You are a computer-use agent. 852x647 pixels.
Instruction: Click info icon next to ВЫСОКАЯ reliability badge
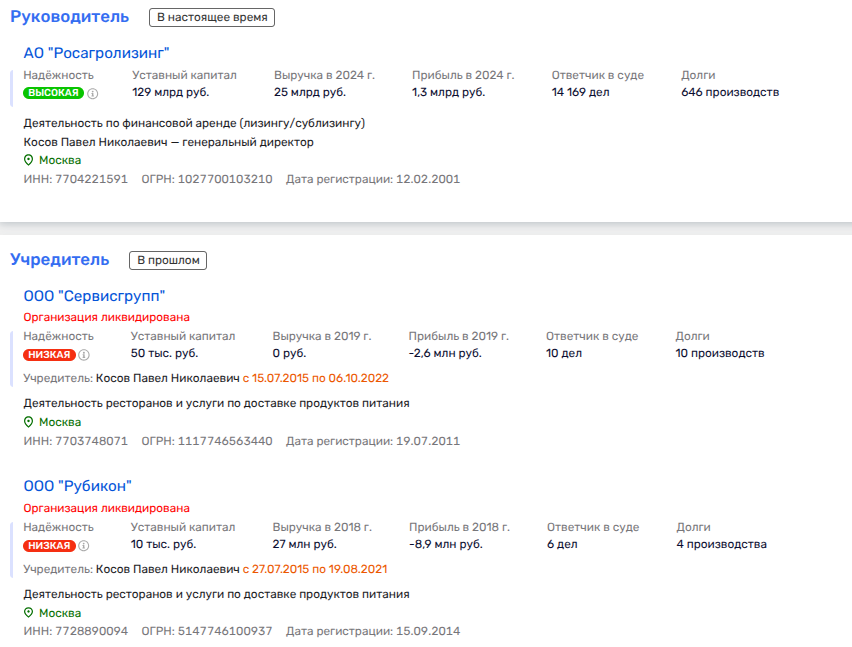coord(93,93)
